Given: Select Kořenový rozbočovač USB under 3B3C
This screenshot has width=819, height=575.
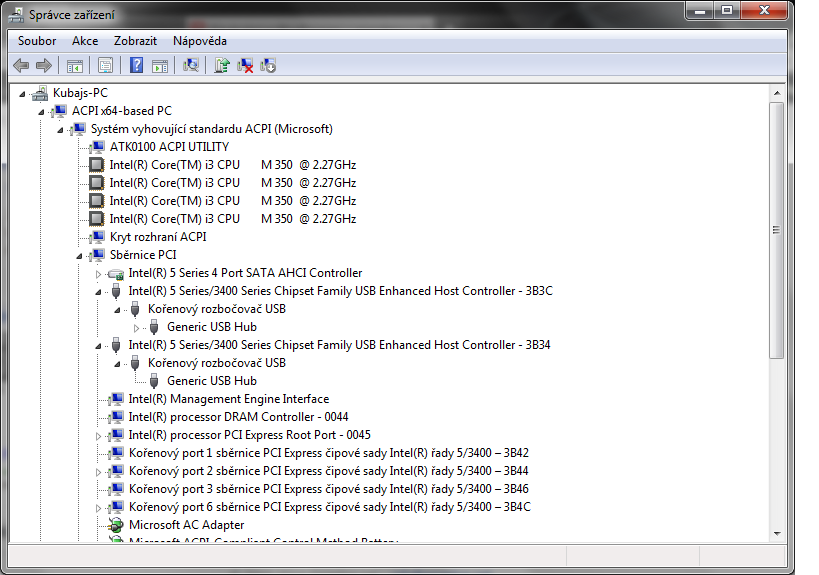Looking at the screenshot, I should point(216,309).
